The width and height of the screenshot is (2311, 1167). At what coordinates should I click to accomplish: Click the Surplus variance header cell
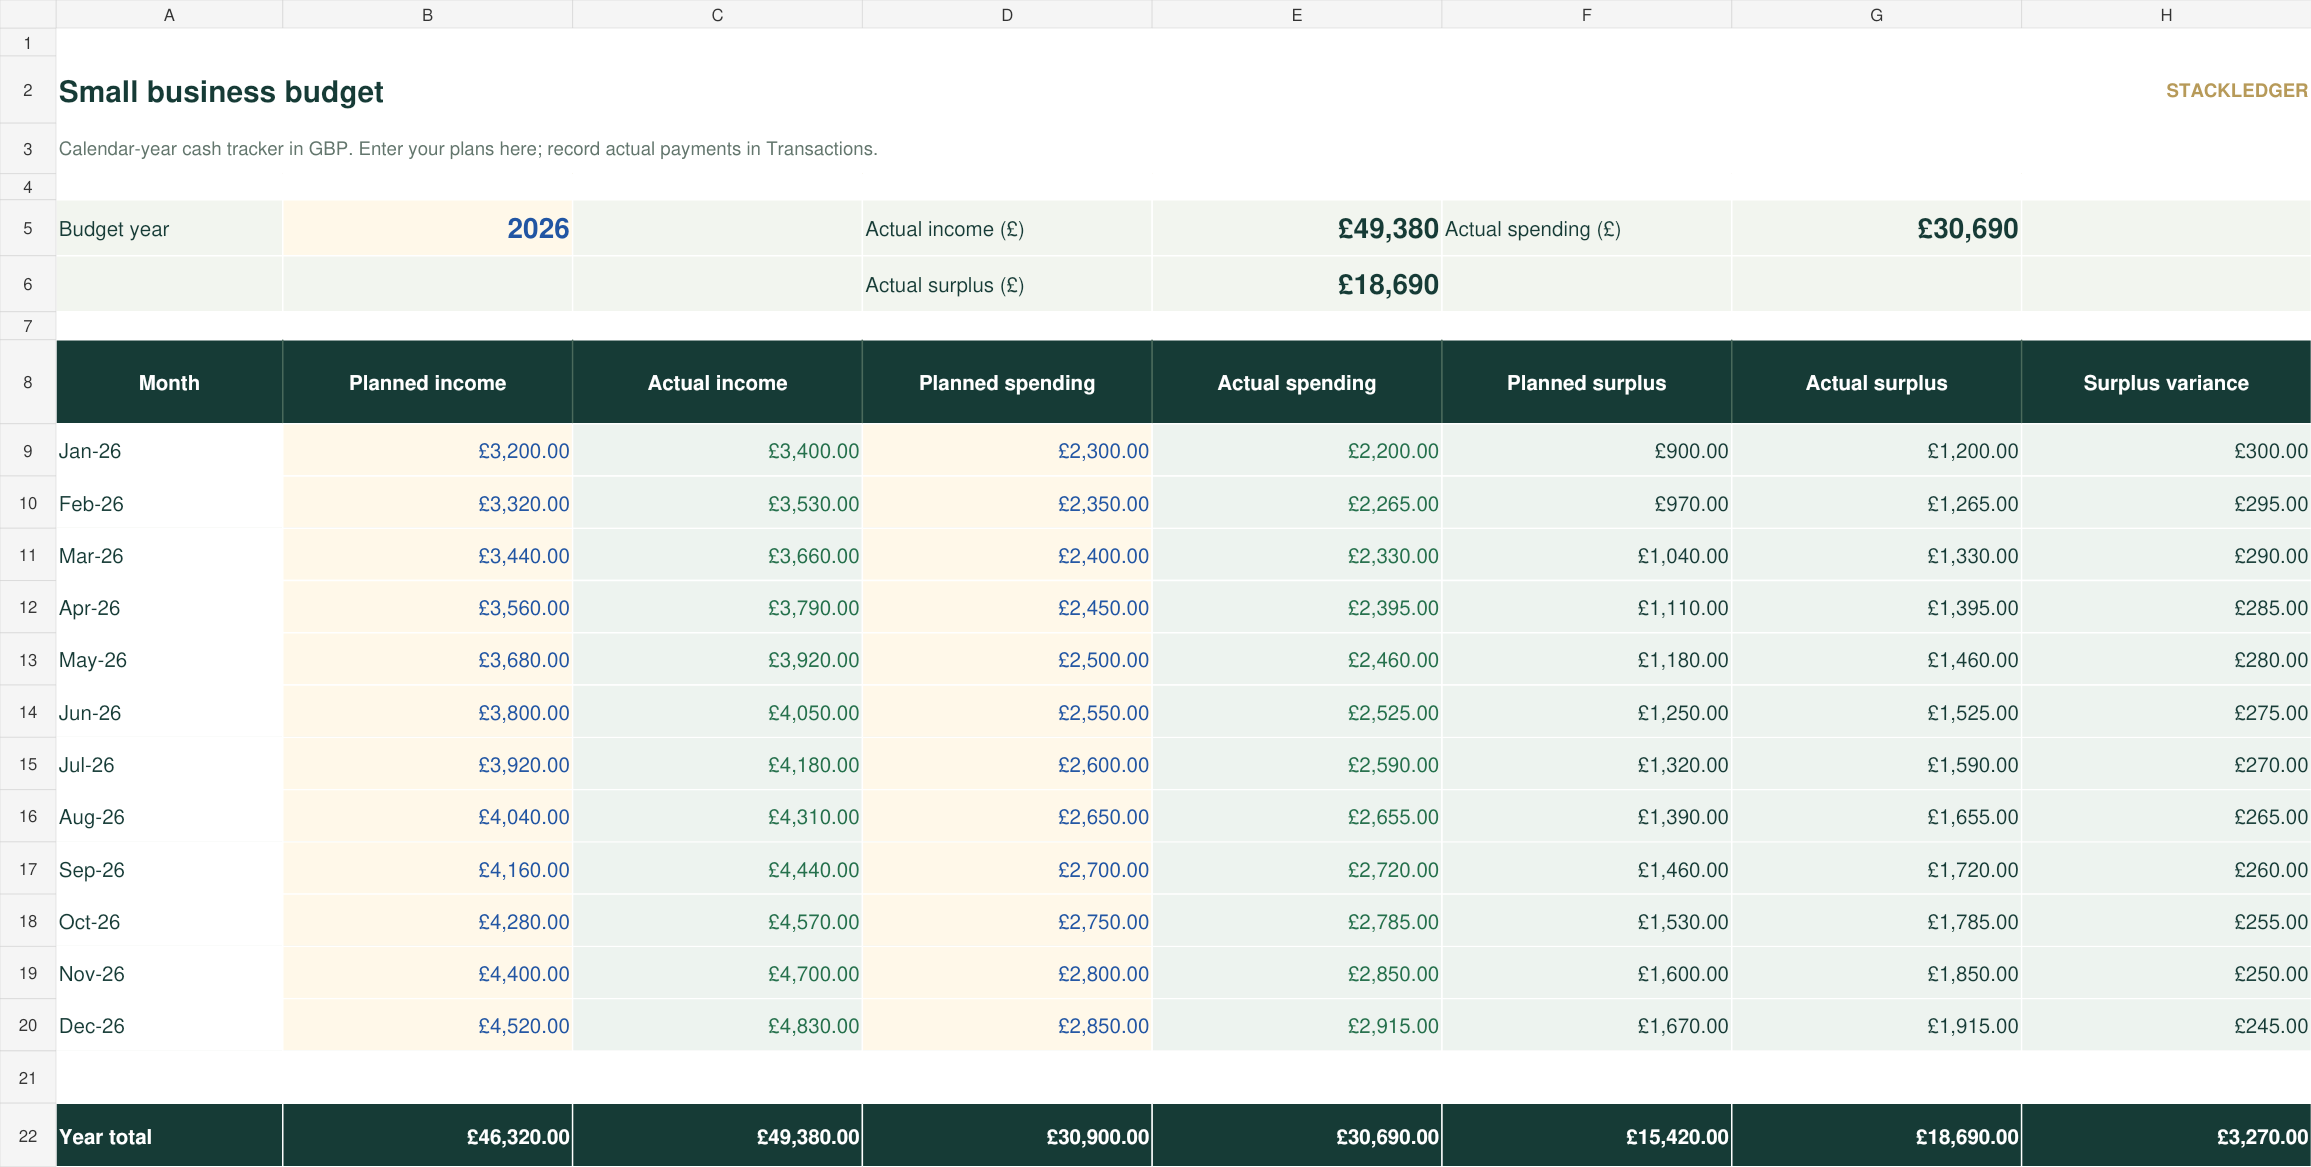2166,383
